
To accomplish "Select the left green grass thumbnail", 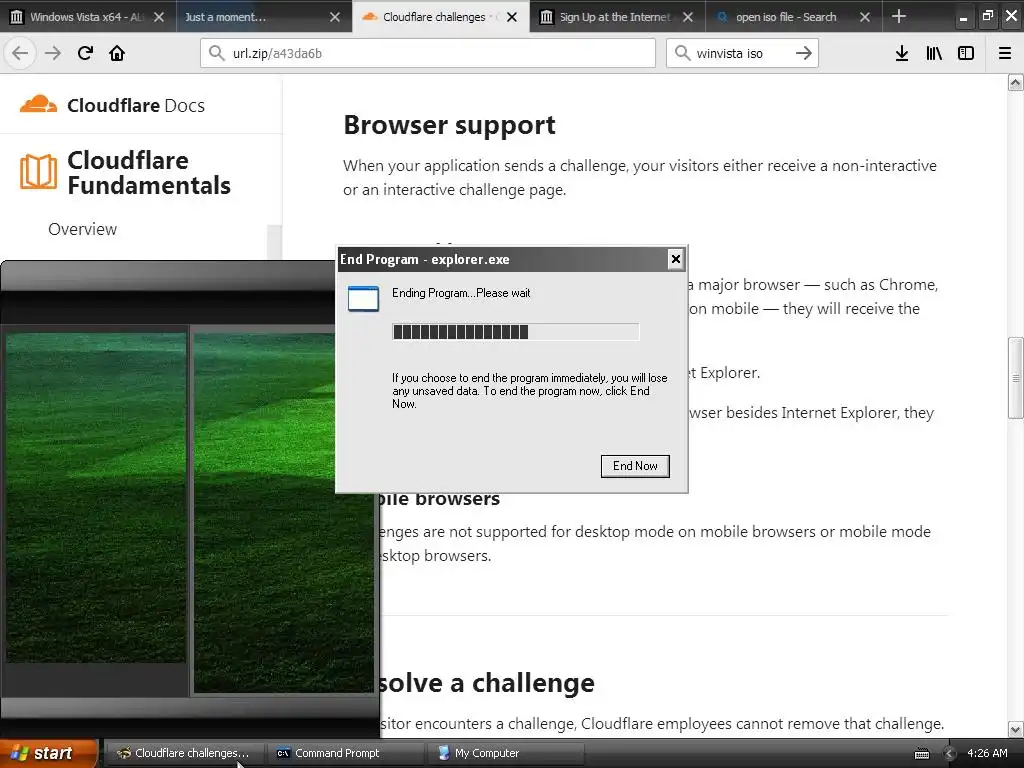I will [96, 498].
